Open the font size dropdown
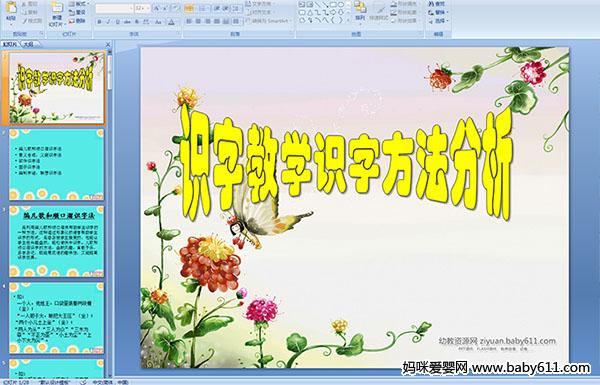The height and width of the screenshot is (385, 600). (x=148, y=8)
